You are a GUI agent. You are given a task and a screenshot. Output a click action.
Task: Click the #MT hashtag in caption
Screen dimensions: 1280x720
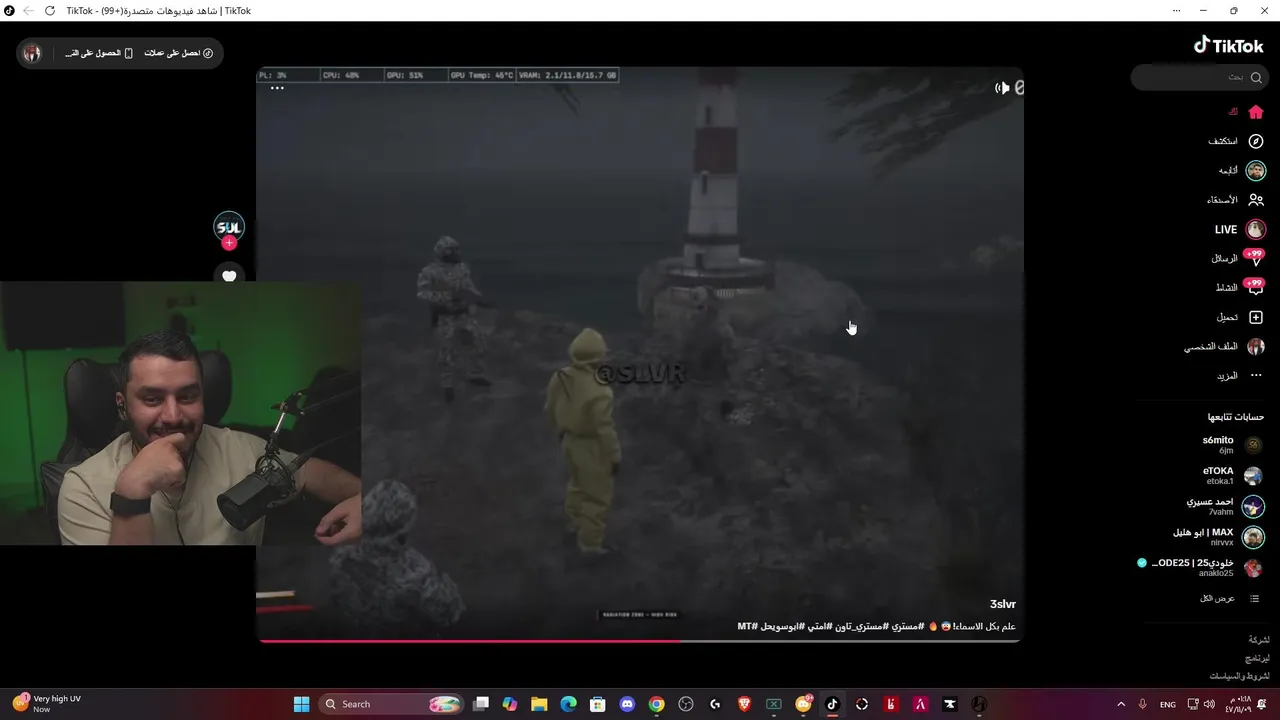pos(748,626)
